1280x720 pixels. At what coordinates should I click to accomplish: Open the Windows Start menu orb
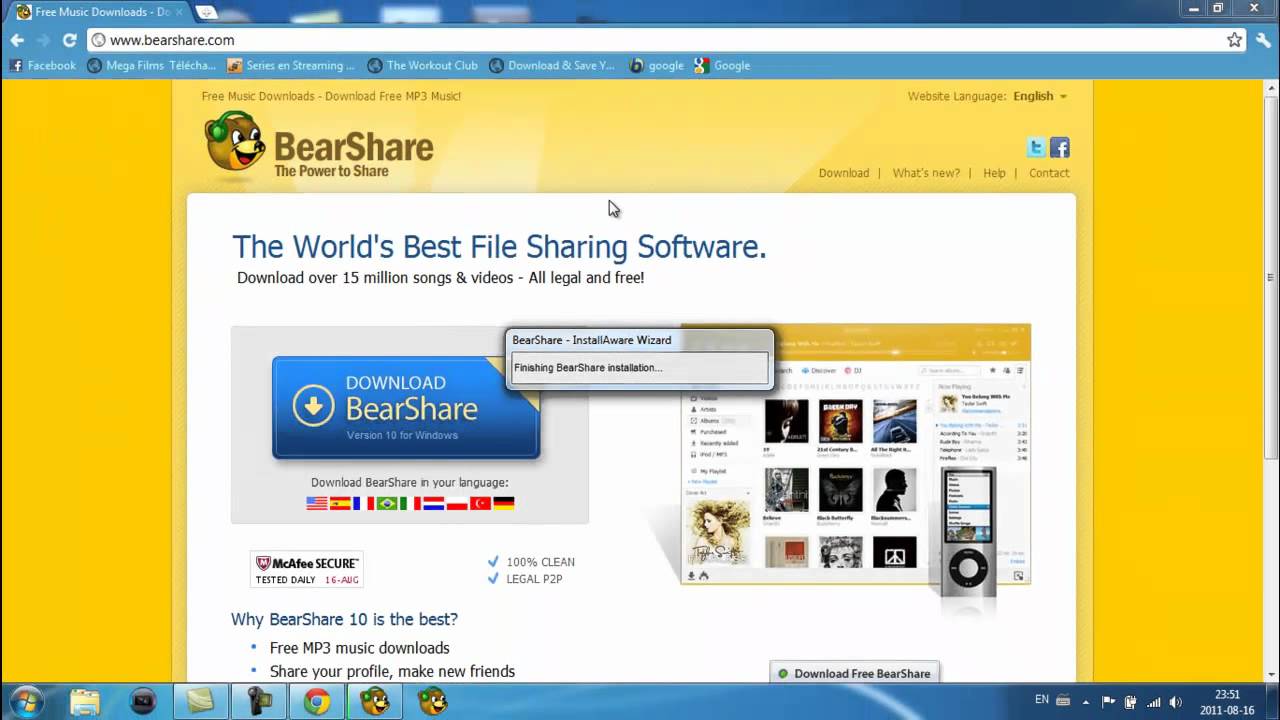coord(26,701)
